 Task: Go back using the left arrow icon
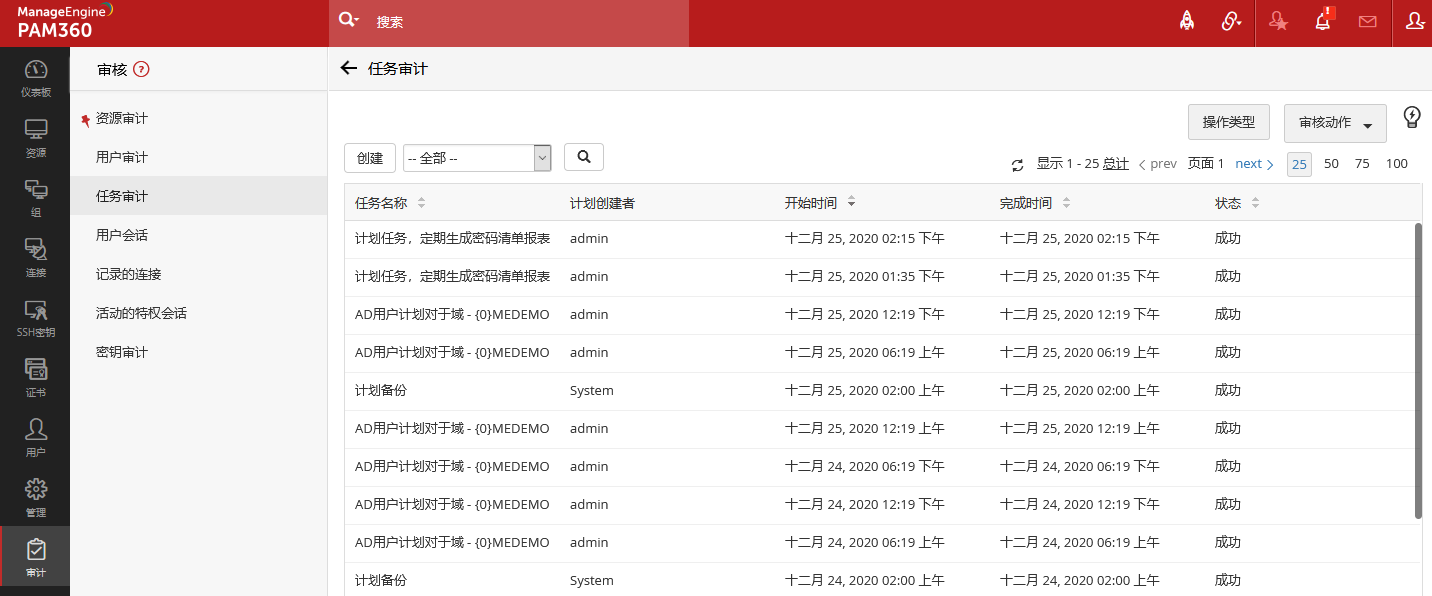348,68
